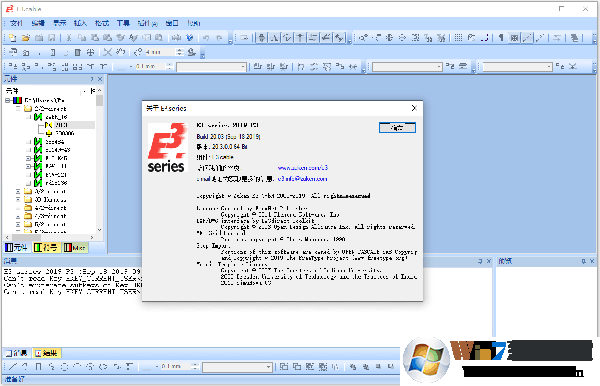The image size is (600, 386).
Task: Switch to the Misc tab
Action: [75, 248]
